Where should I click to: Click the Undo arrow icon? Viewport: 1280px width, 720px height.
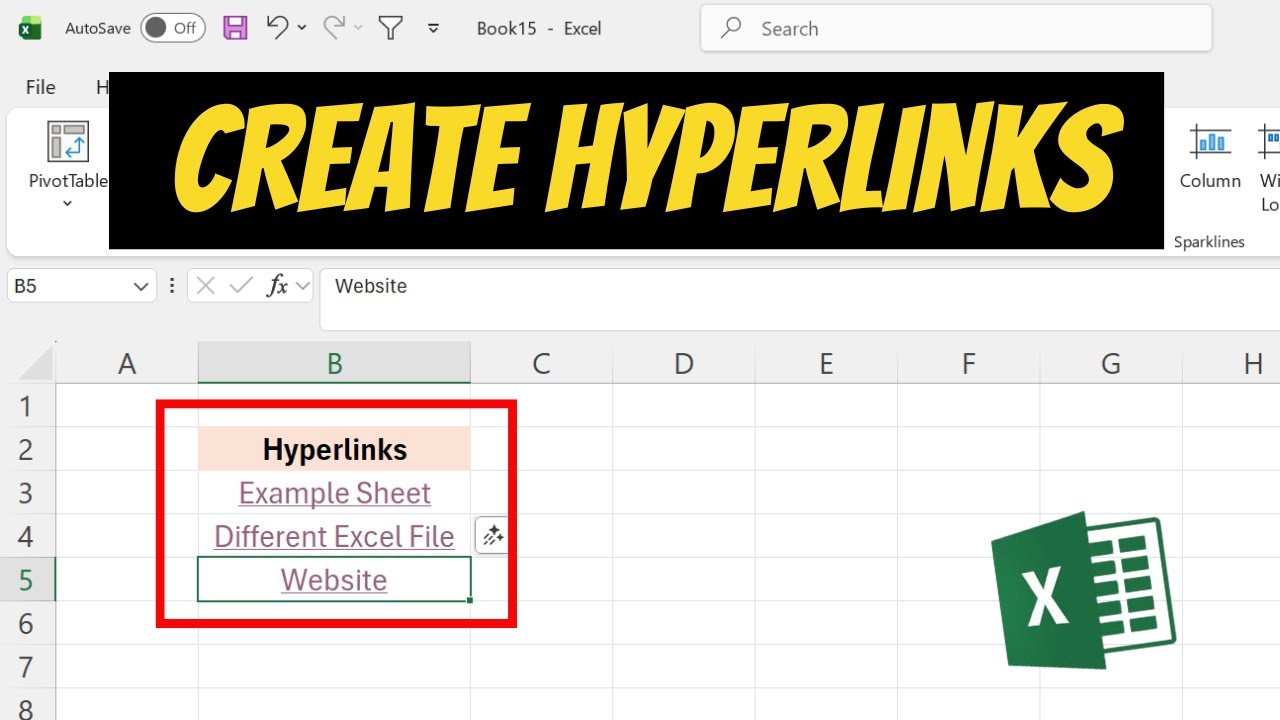[x=278, y=28]
